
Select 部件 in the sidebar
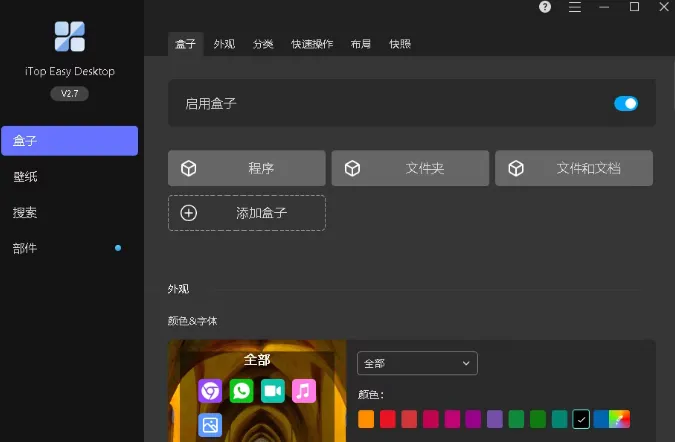70,248
